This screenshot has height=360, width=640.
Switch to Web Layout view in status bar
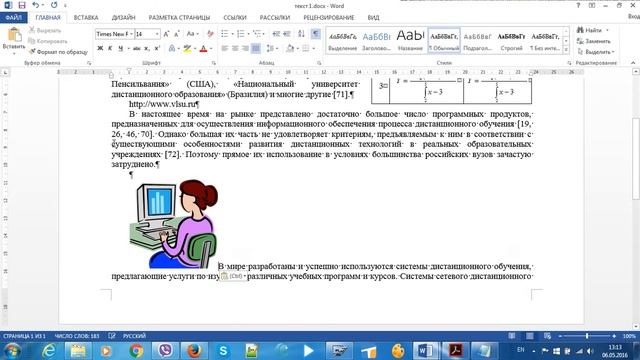click(x=547, y=336)
